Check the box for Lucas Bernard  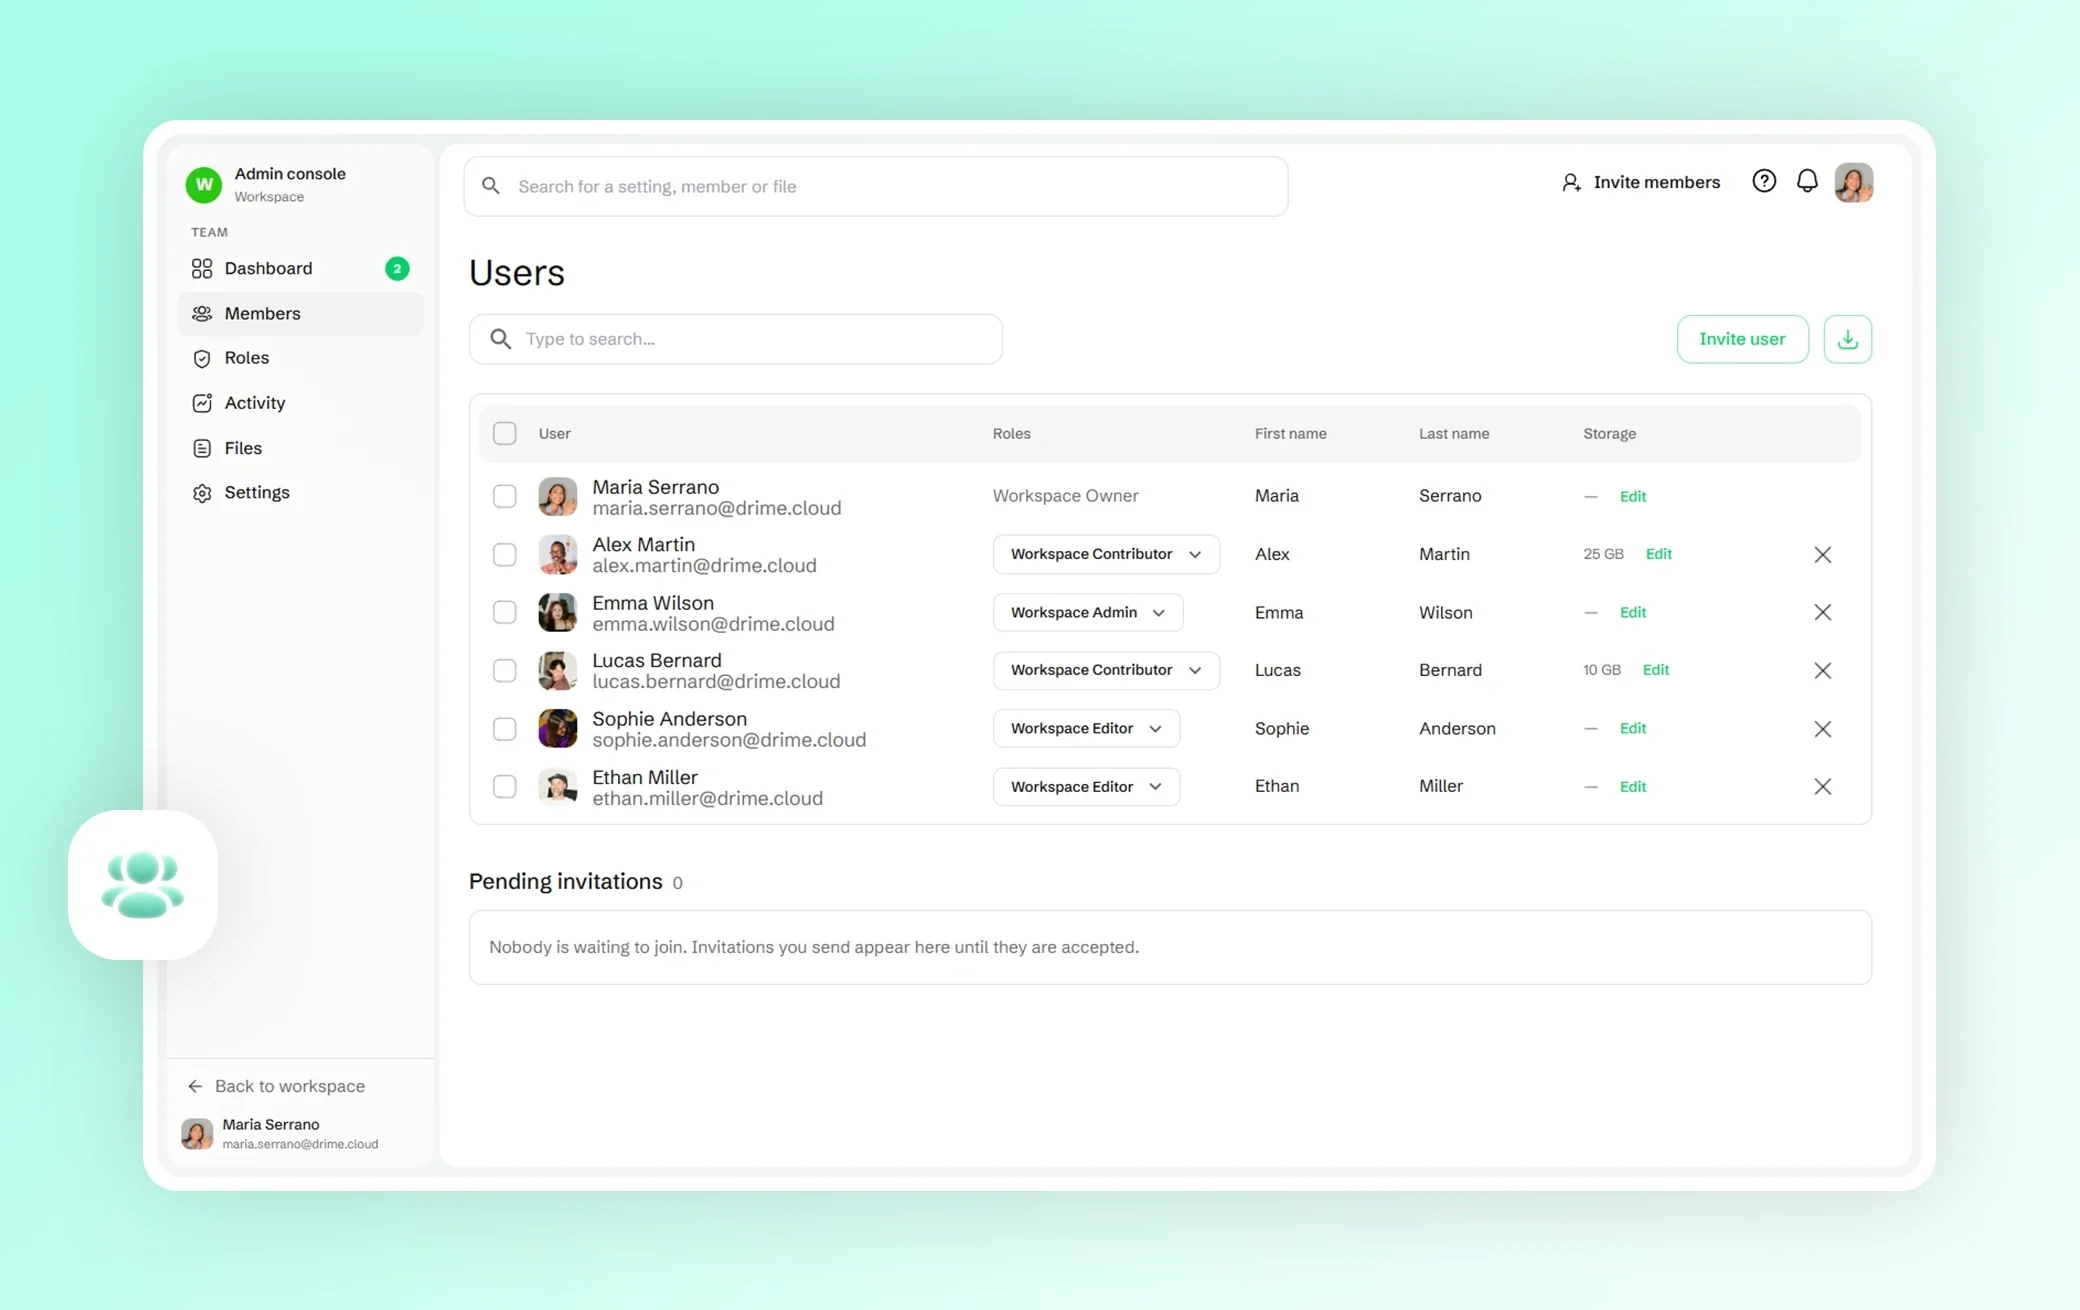coord(505,670)
